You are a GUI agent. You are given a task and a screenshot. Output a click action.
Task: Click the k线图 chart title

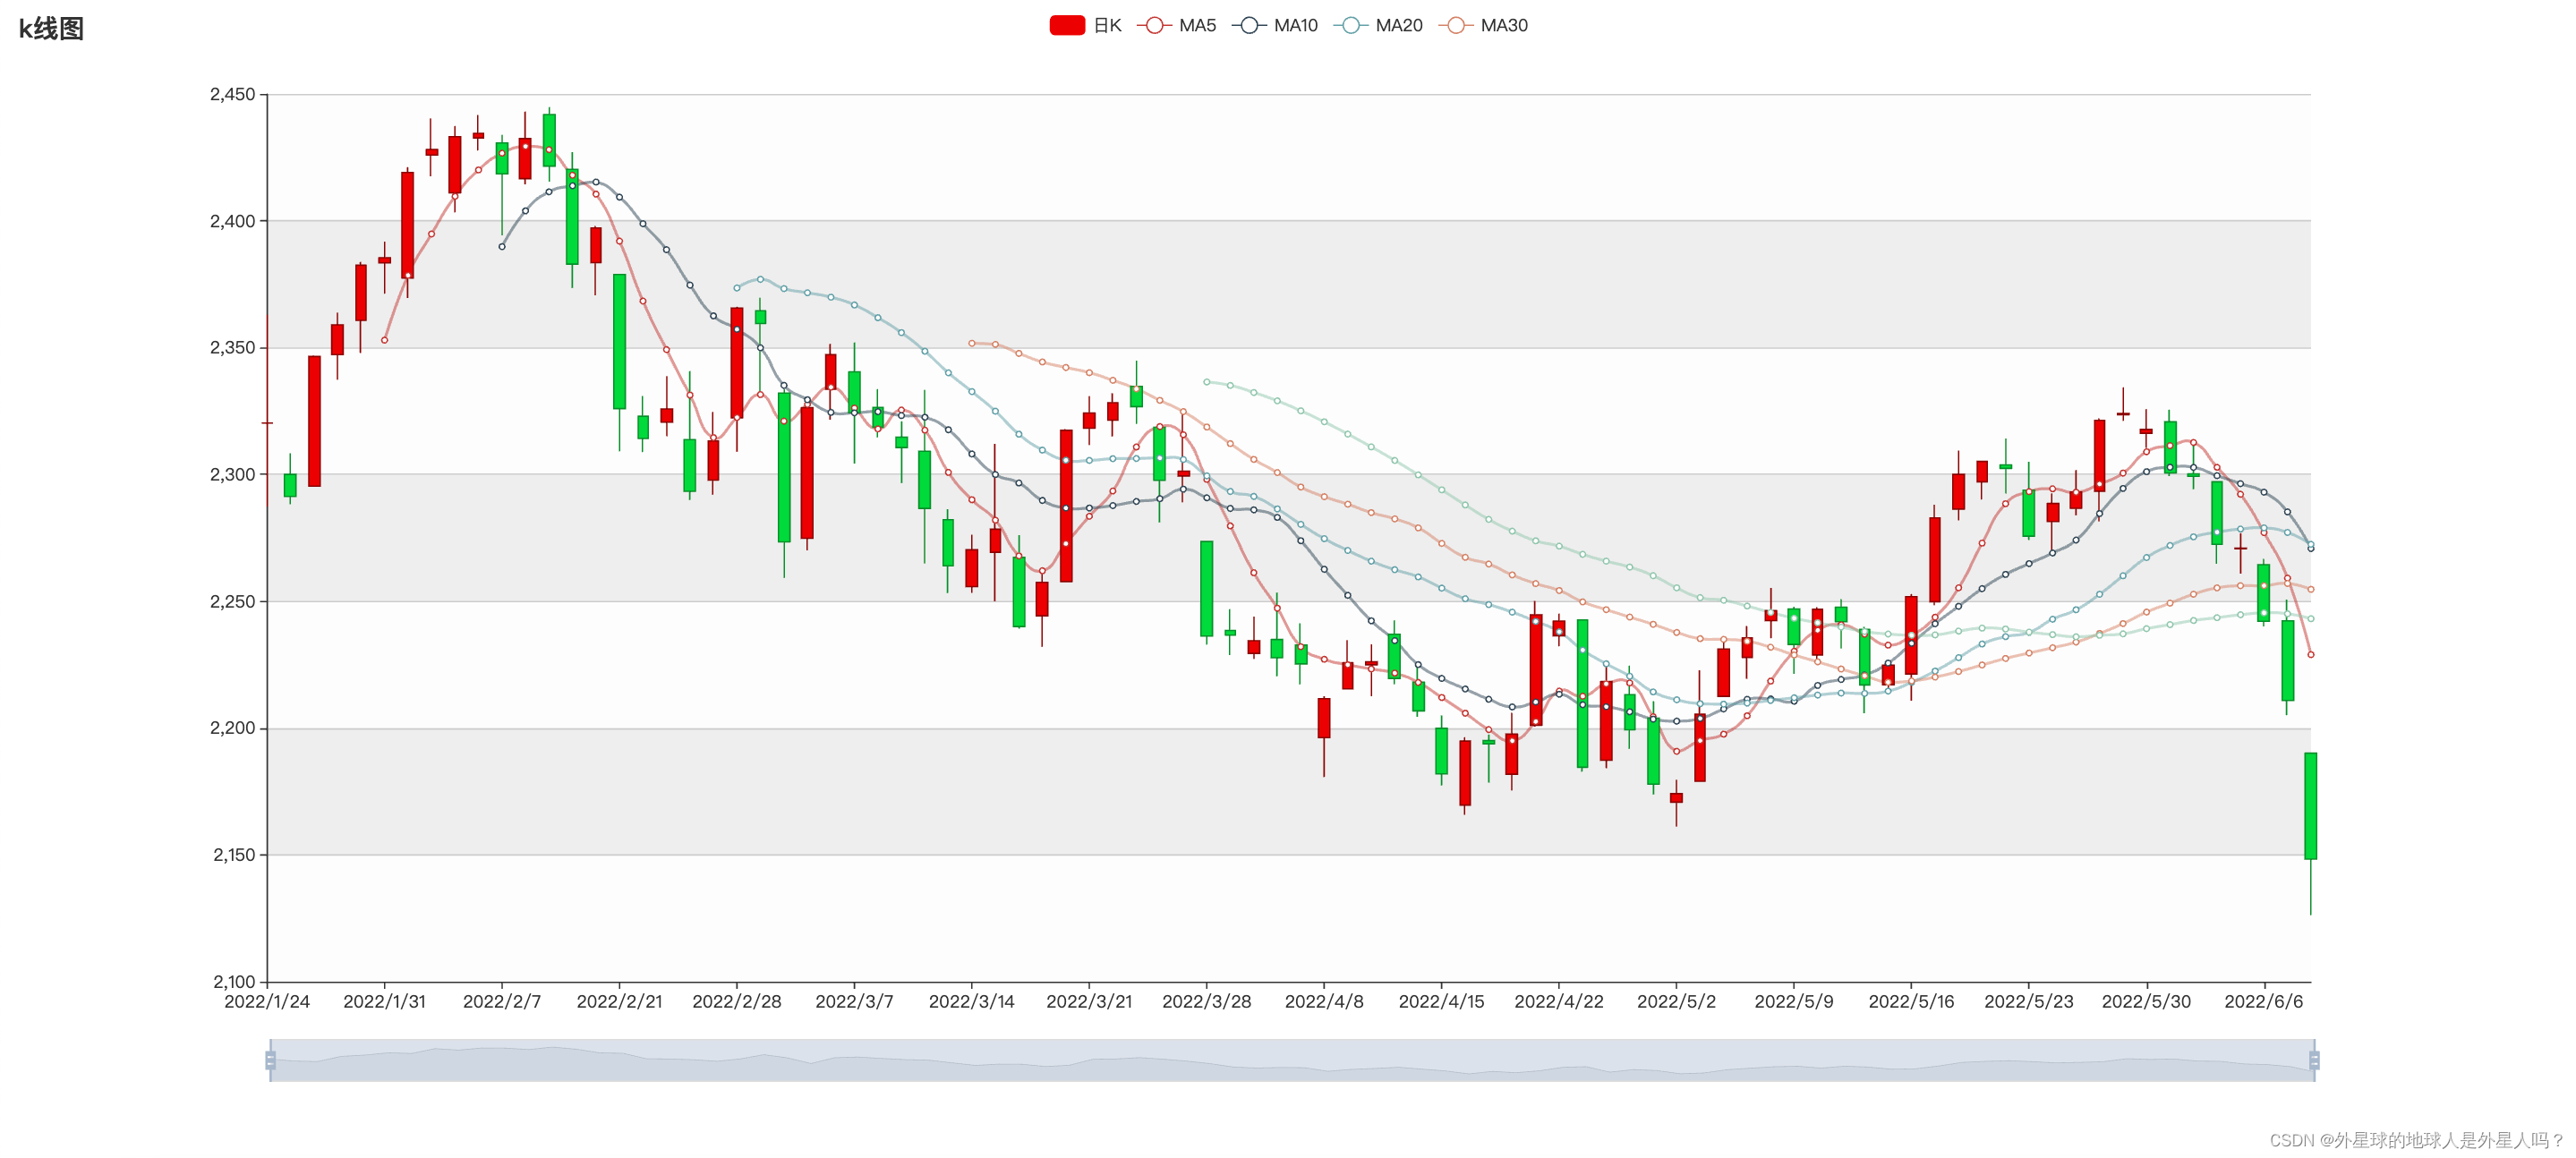tap(51, 29)
